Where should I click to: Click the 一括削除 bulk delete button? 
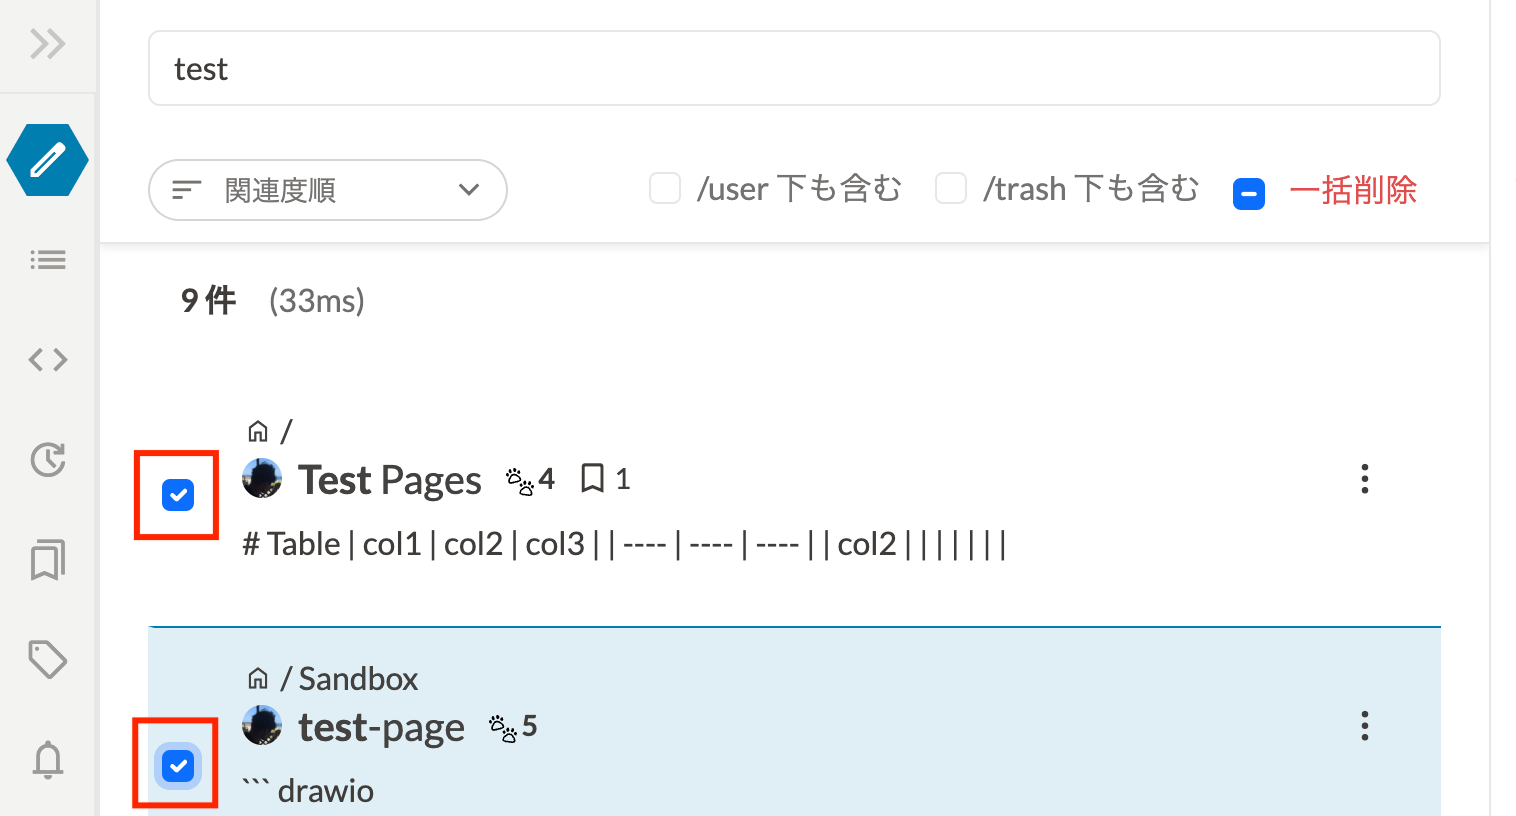click(1353, 190)
